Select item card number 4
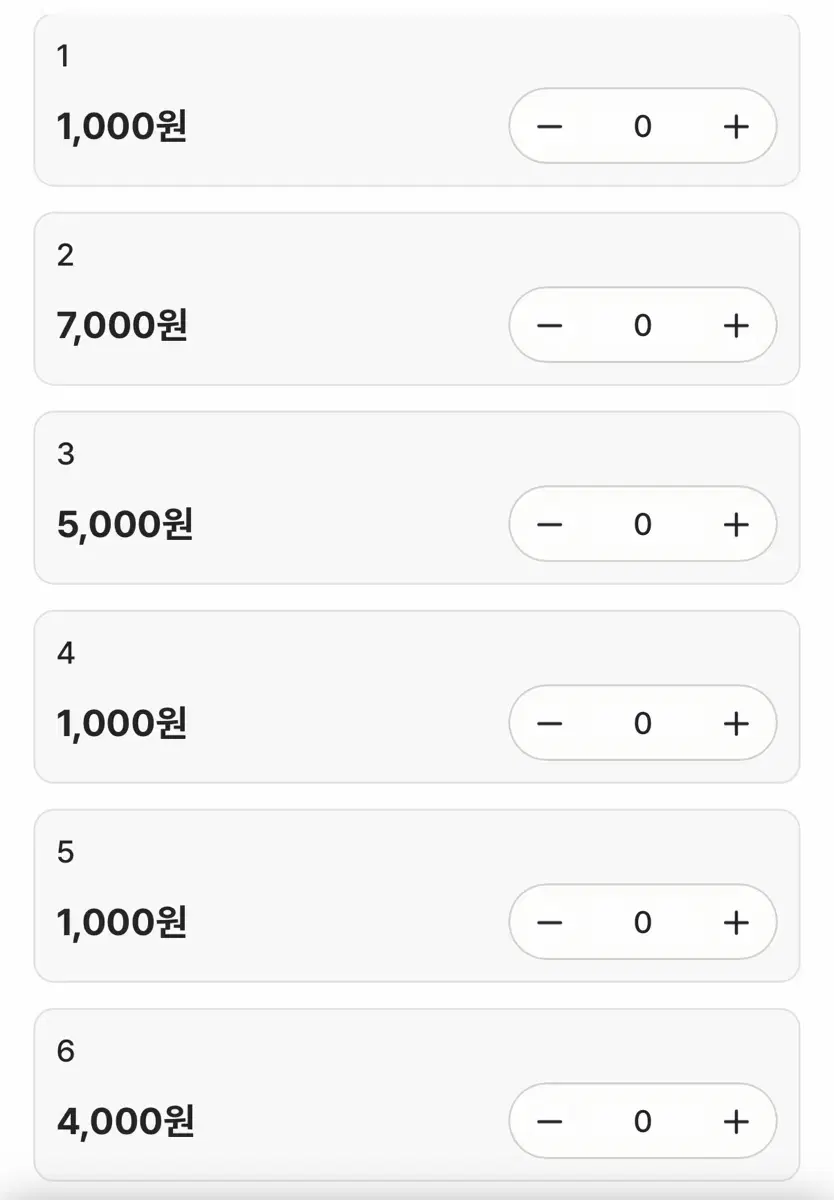 (417, 697)
